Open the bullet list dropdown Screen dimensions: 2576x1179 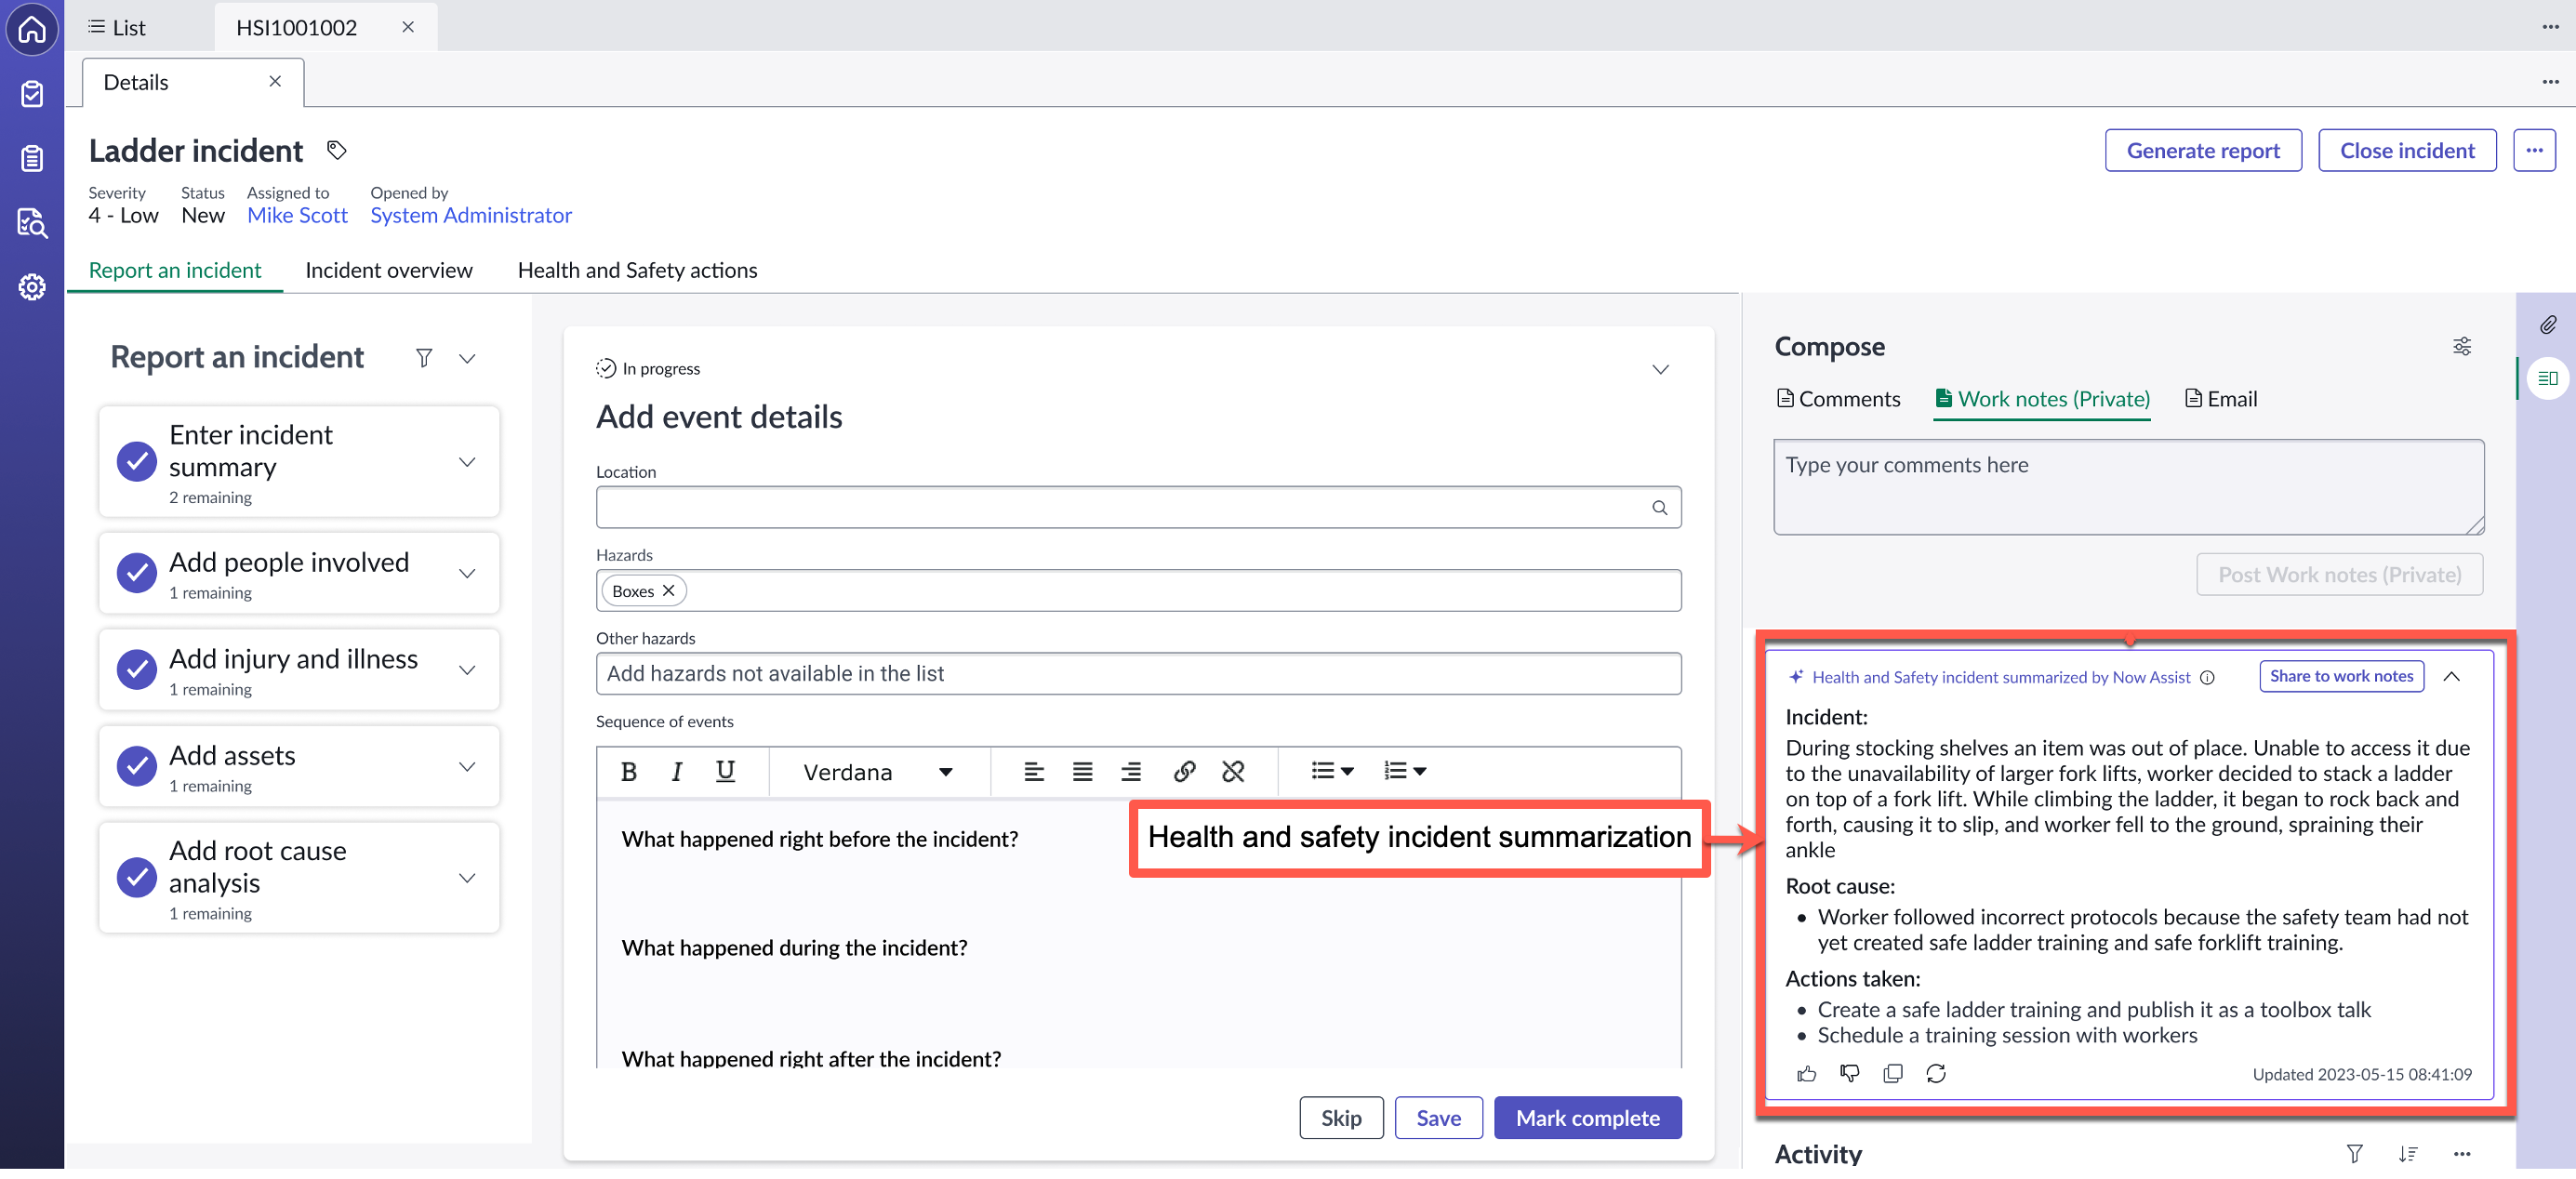(1332, 771)
